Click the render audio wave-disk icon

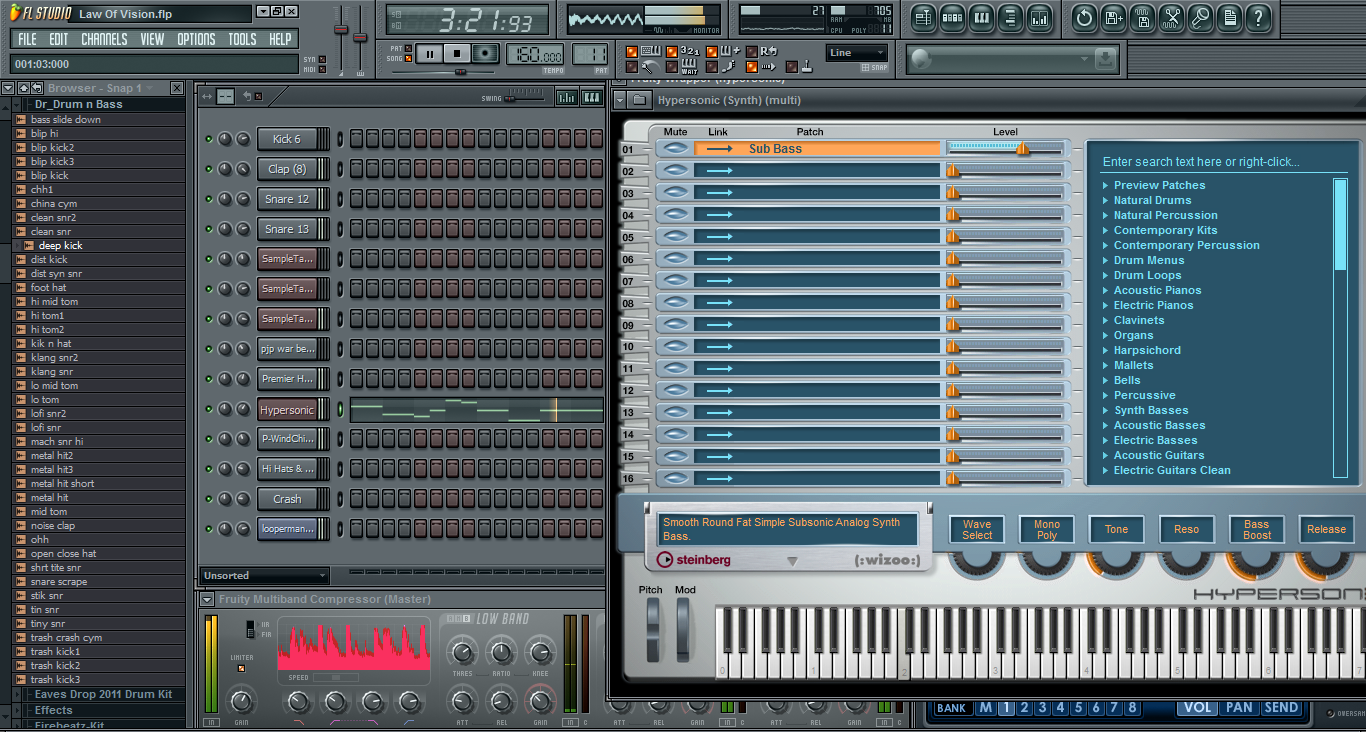click(1143, 17)
